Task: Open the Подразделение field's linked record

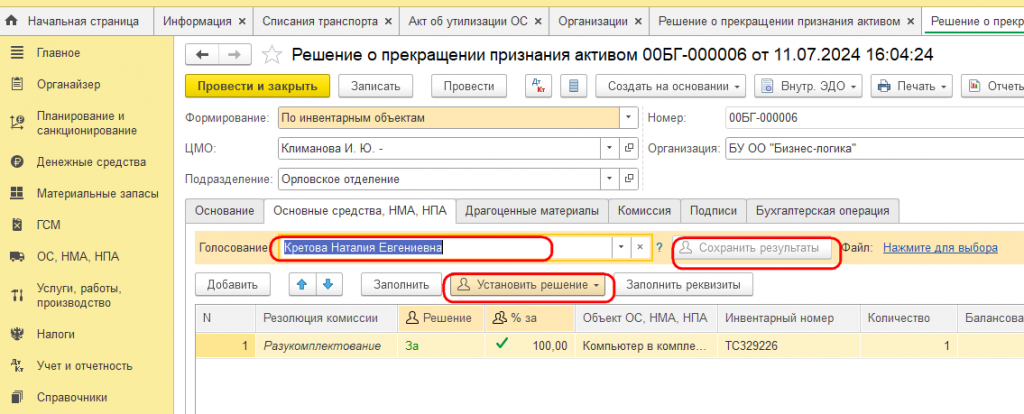Action: (x=629, y=178)
